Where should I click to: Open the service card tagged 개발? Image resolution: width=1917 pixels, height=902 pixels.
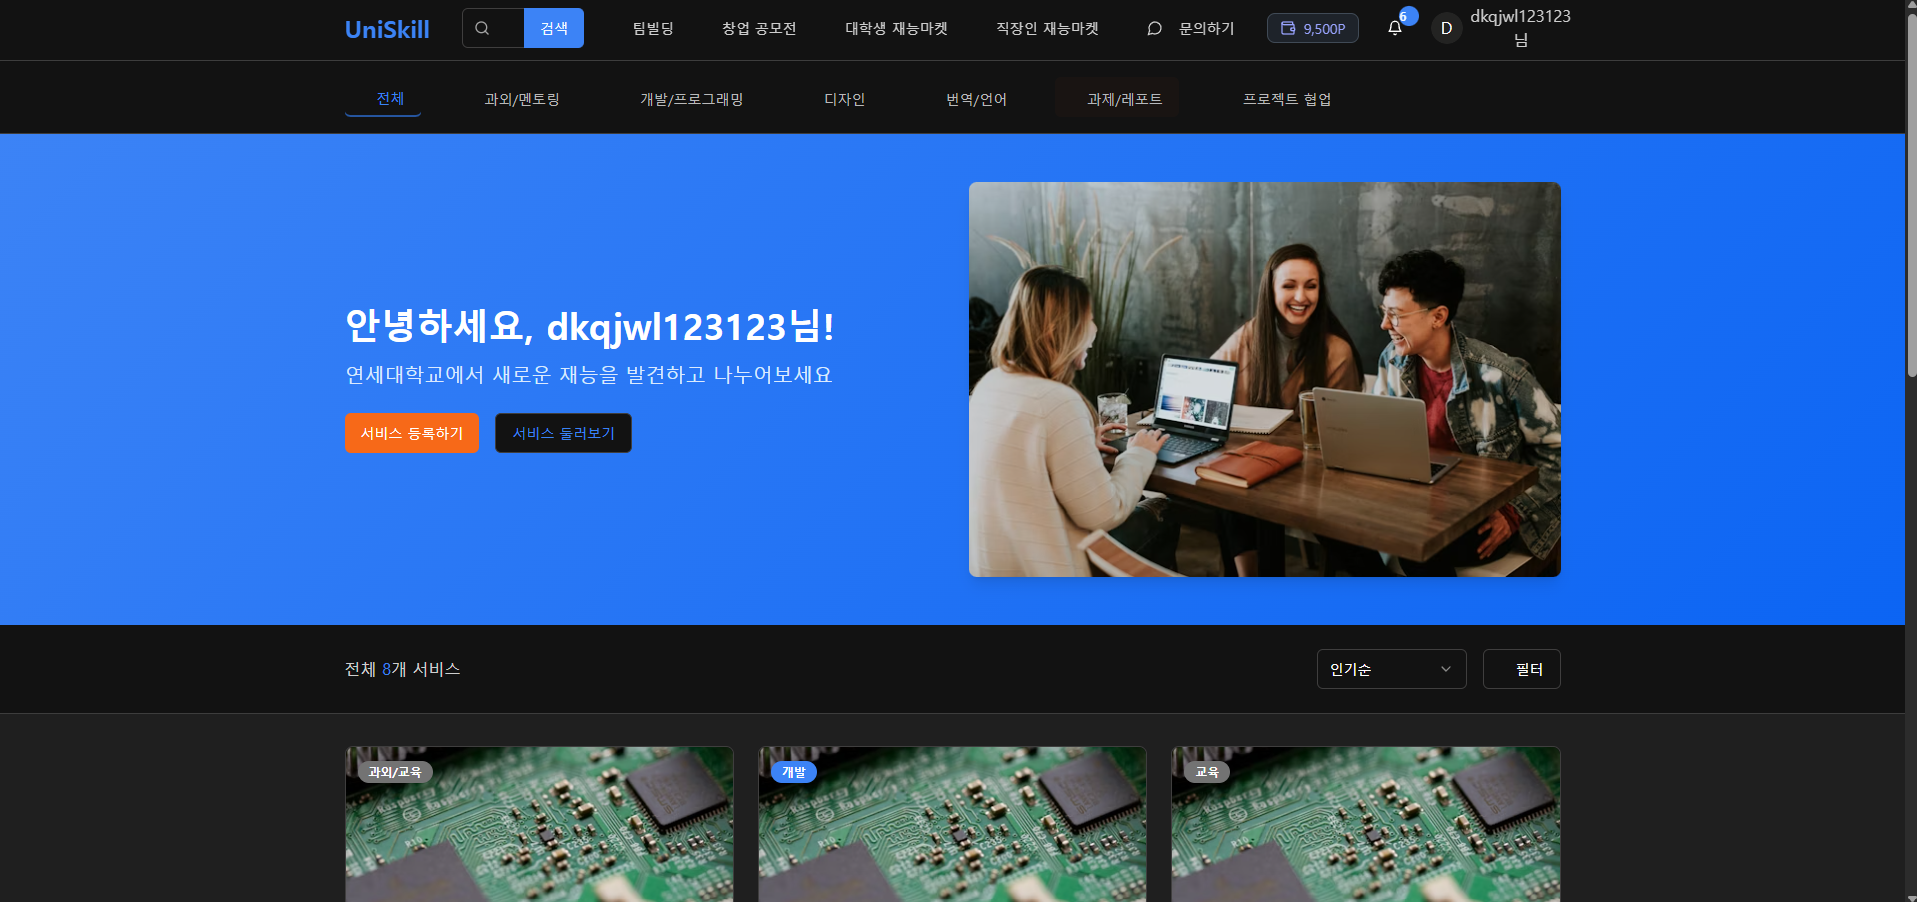[x=952, y=824]
